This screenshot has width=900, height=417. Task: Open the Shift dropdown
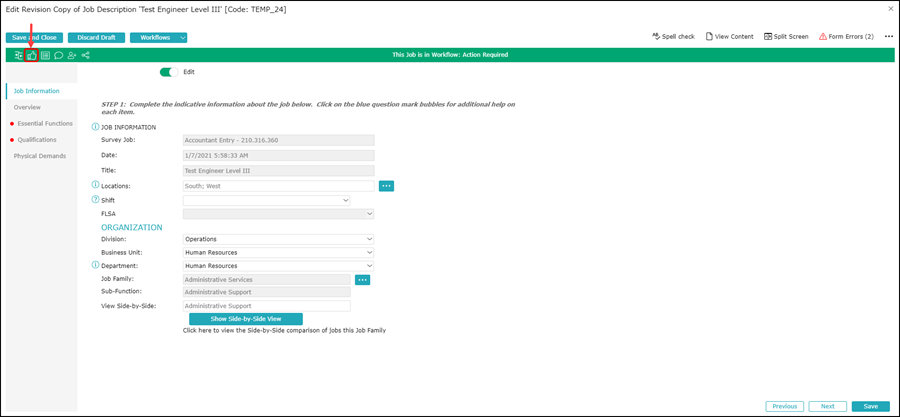266,200
